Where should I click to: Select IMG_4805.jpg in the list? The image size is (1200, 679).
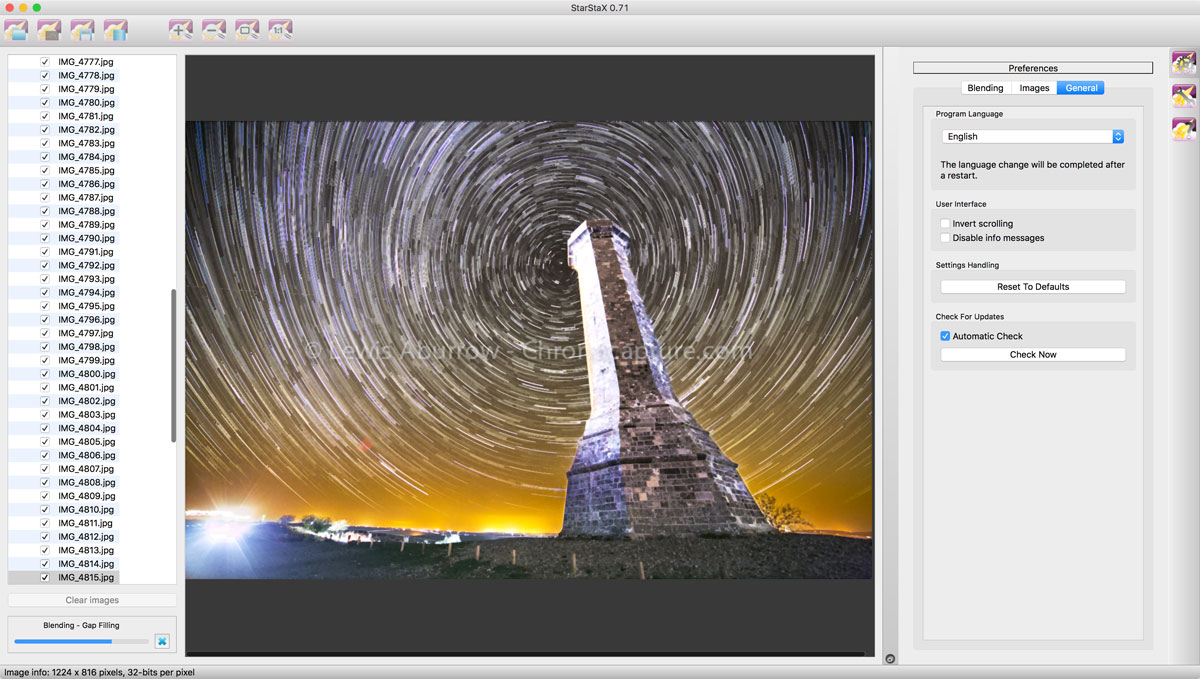click(x=86, y=442)
